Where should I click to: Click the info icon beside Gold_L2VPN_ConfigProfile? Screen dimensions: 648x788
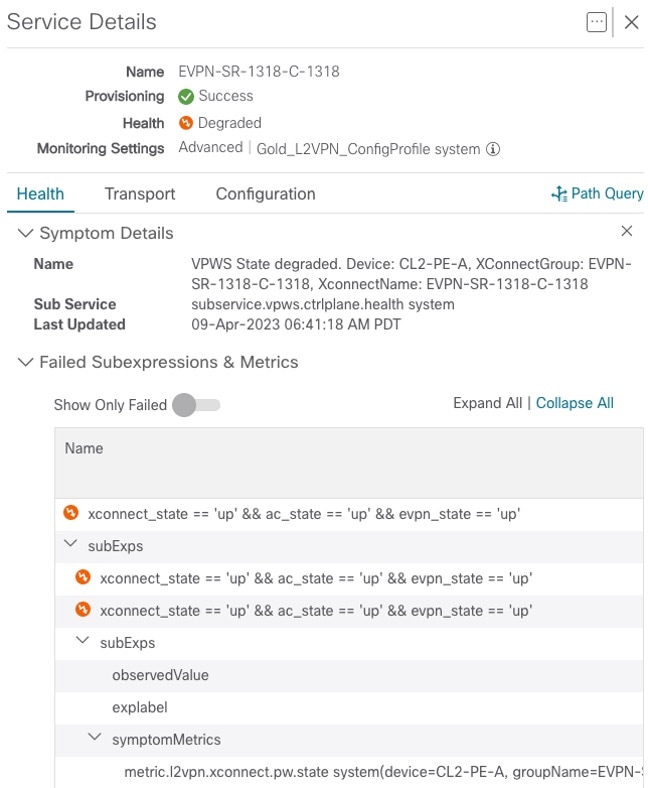(x=493, y=149)
